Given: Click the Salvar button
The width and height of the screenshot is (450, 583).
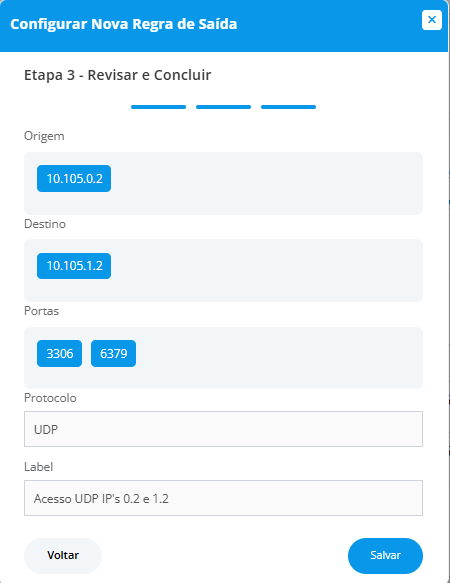Looking at the screenshot, I should 385,555.
